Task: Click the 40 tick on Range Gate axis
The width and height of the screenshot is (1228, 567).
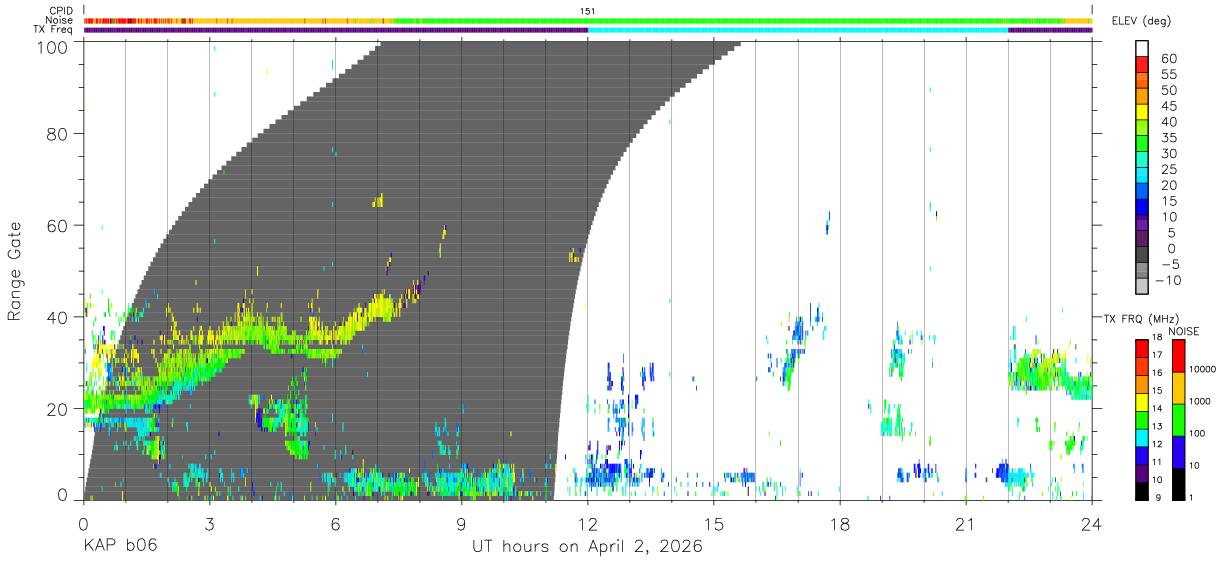Action: (57, 317)
